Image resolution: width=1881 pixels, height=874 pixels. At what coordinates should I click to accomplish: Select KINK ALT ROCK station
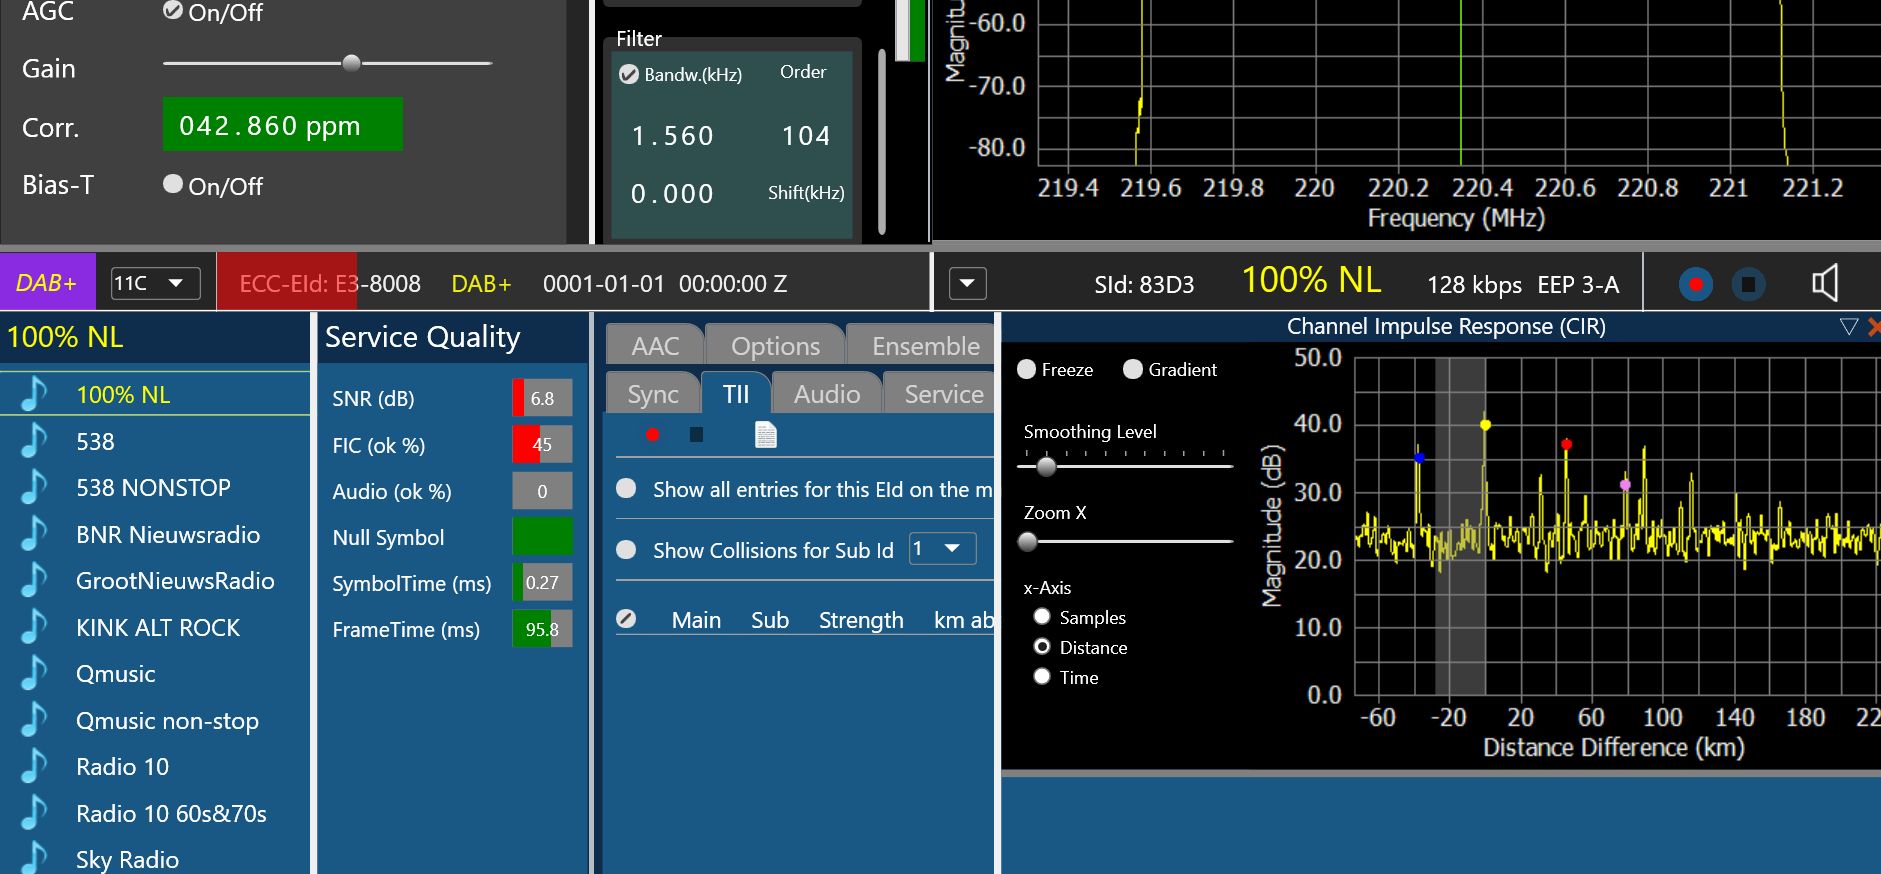coord(158,628)
